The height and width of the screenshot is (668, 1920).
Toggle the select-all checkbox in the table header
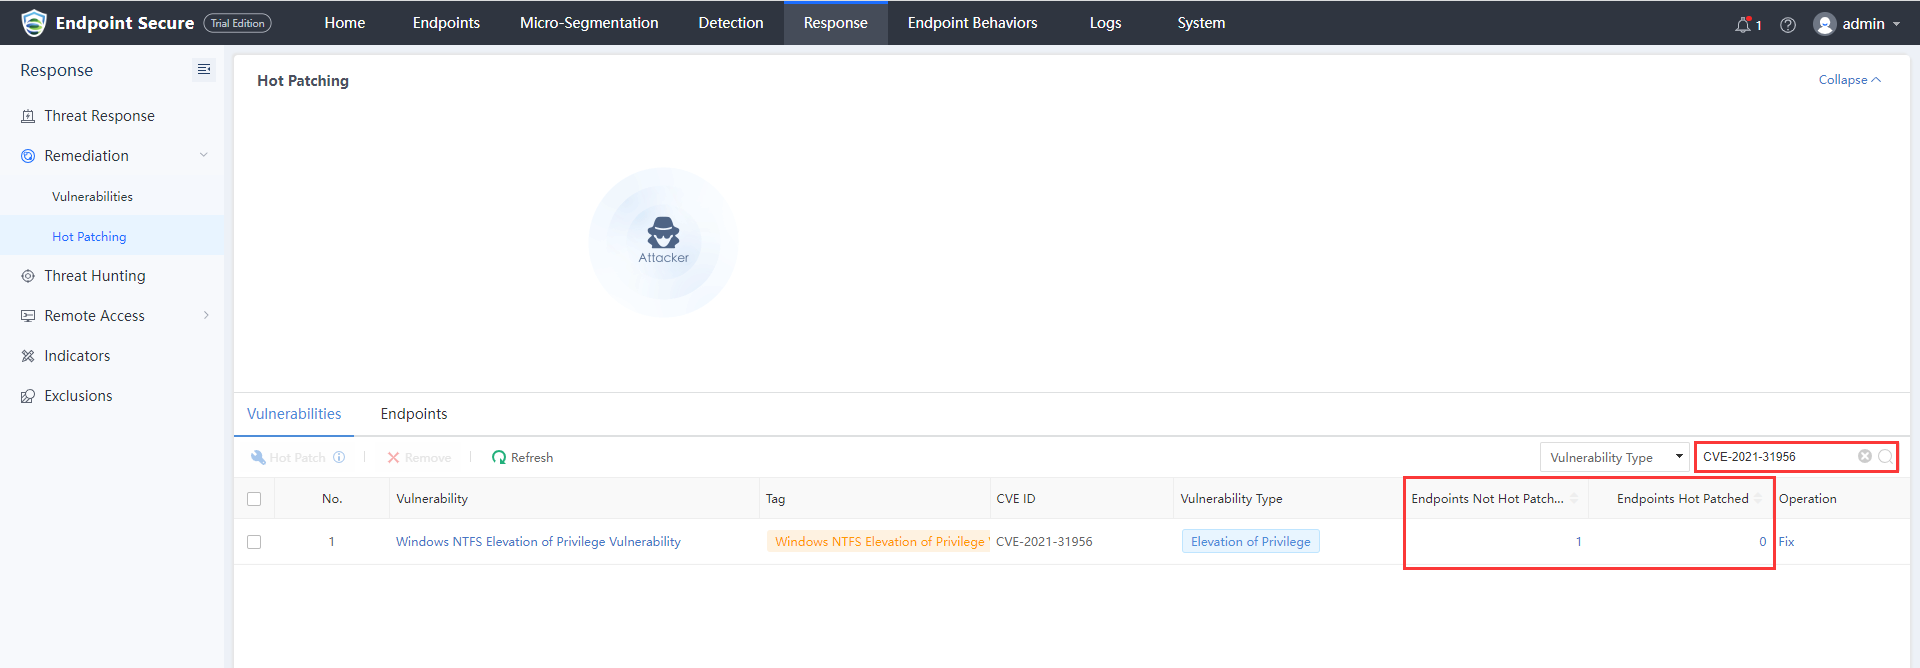(254, 499)
